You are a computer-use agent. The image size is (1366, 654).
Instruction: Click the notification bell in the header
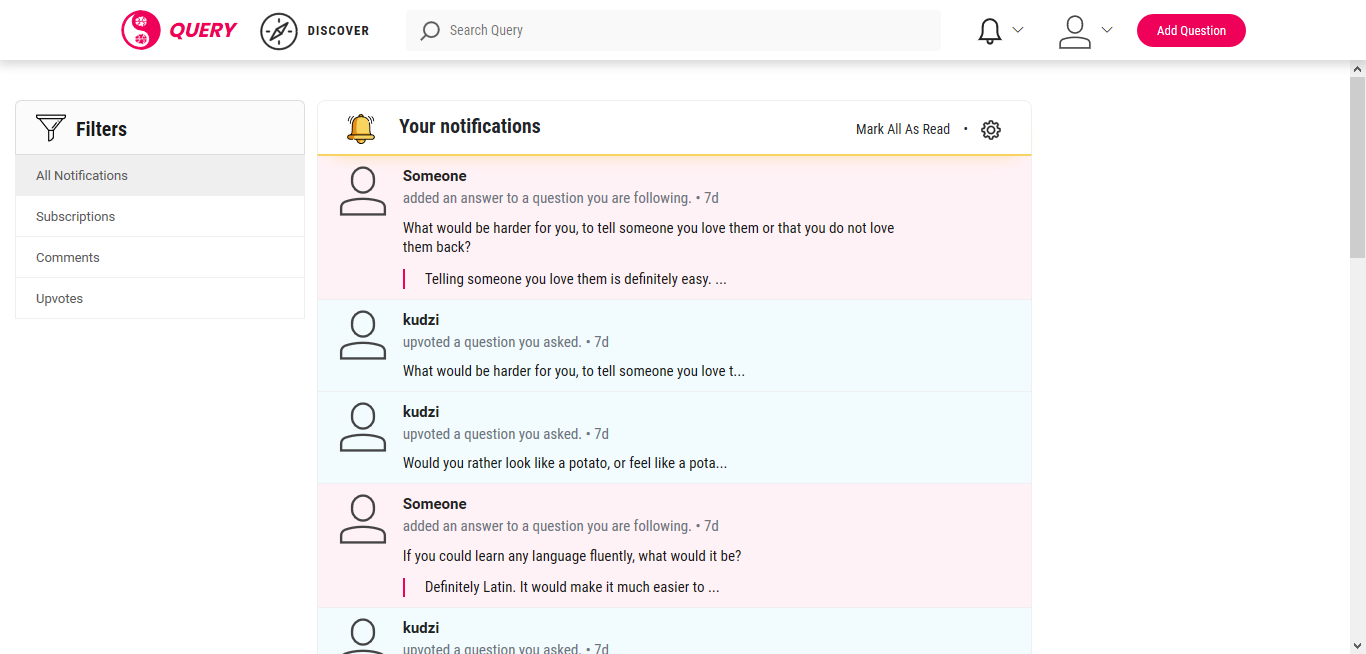(990, 31)
